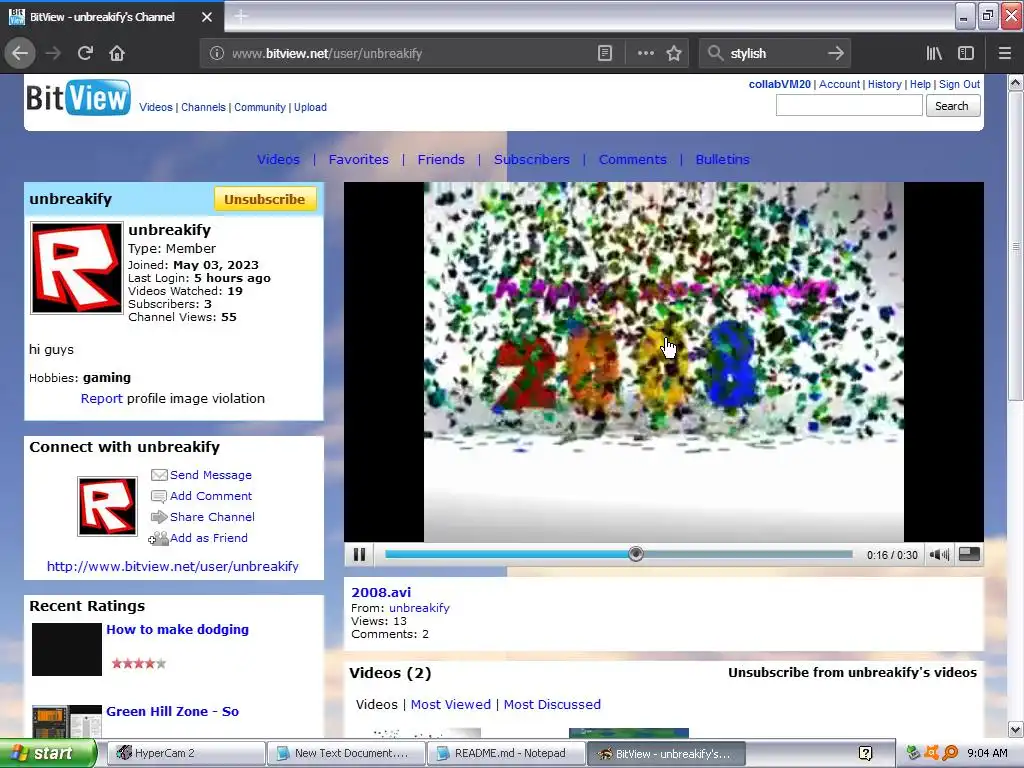Click the Add Comment speech icon
This screenshot has width=1024, height=768.
click(159, 496)
